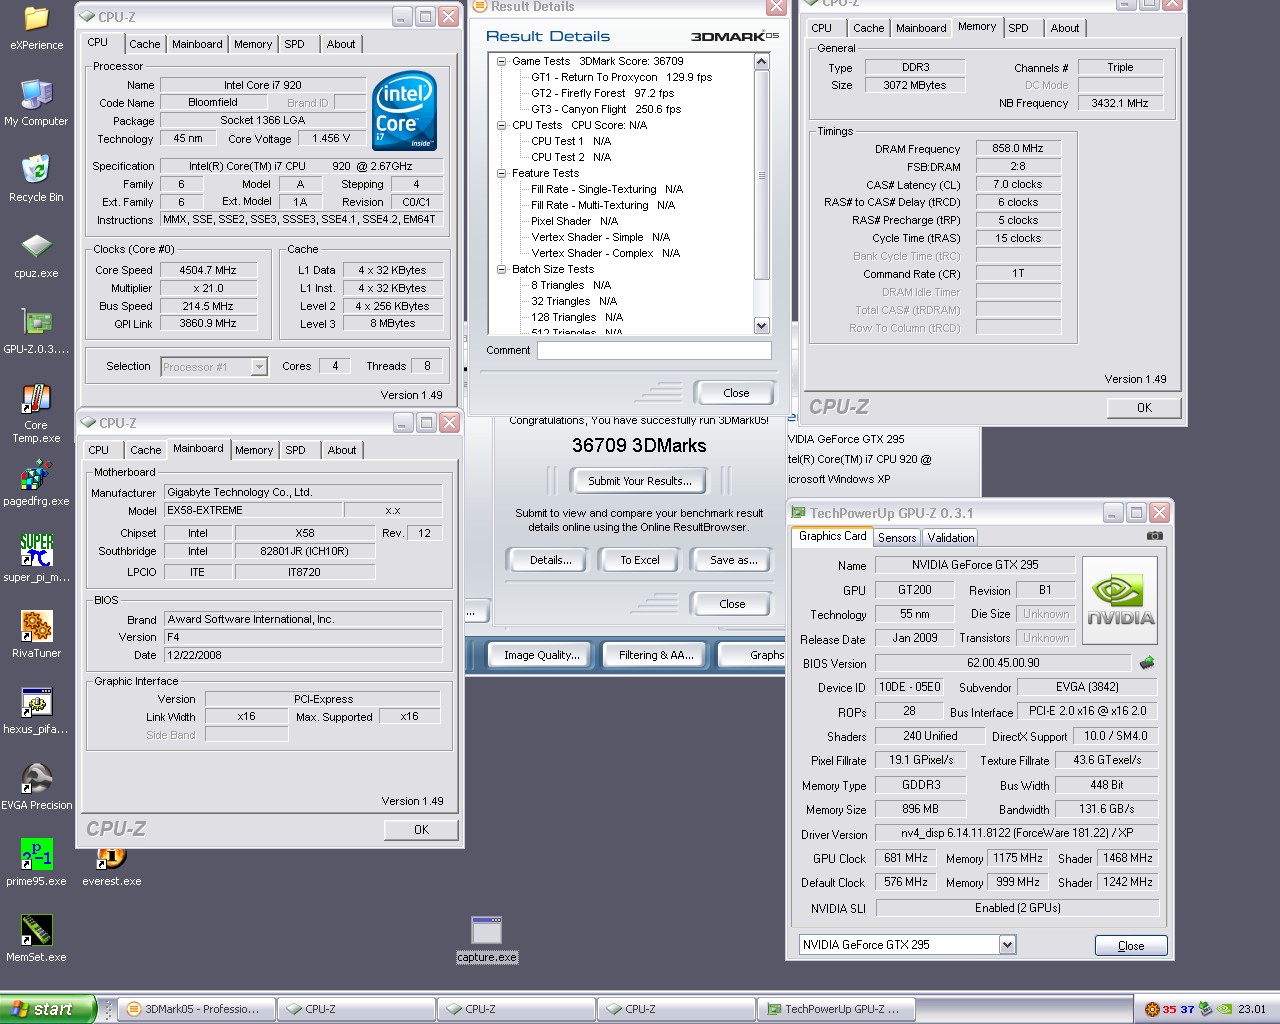Image resolution: width=1280 pixels, height=1024 pixels.
Task: Open SPD tab in Mainboard CPU-Z window
Action: tap(296, 450)
